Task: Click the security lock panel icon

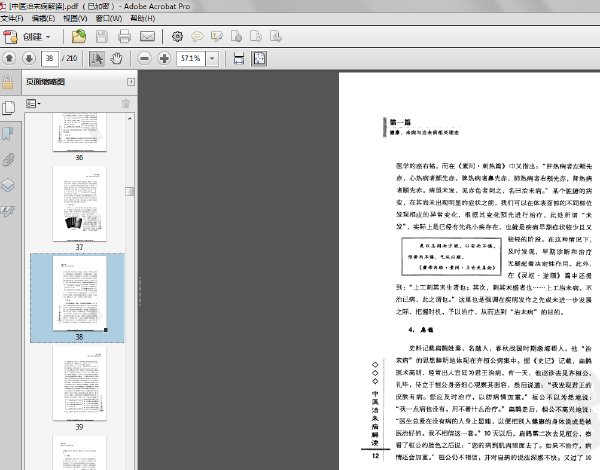Action: [x=8, y=82]
